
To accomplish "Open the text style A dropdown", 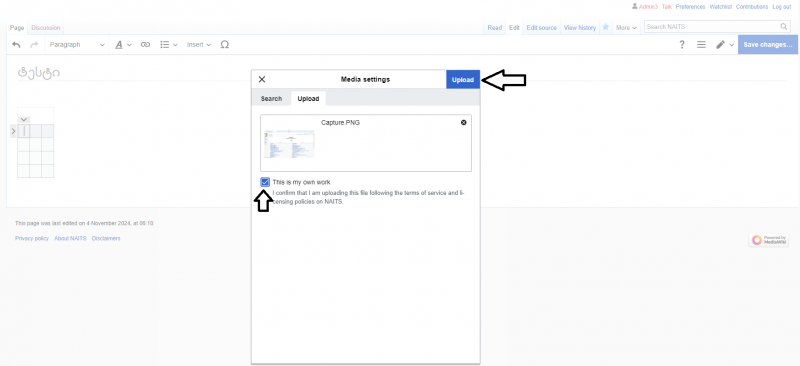I will 123,45.
